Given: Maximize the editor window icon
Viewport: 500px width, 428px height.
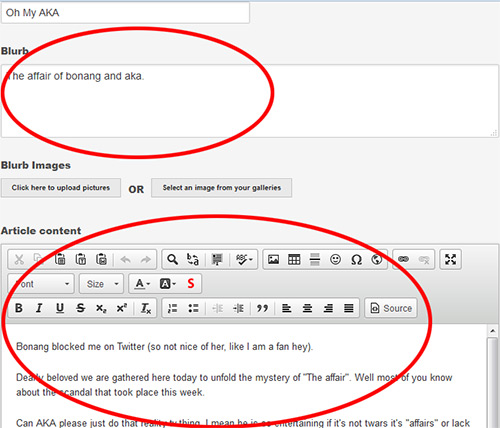Looking at the screenshot, I should coord(450,259).
